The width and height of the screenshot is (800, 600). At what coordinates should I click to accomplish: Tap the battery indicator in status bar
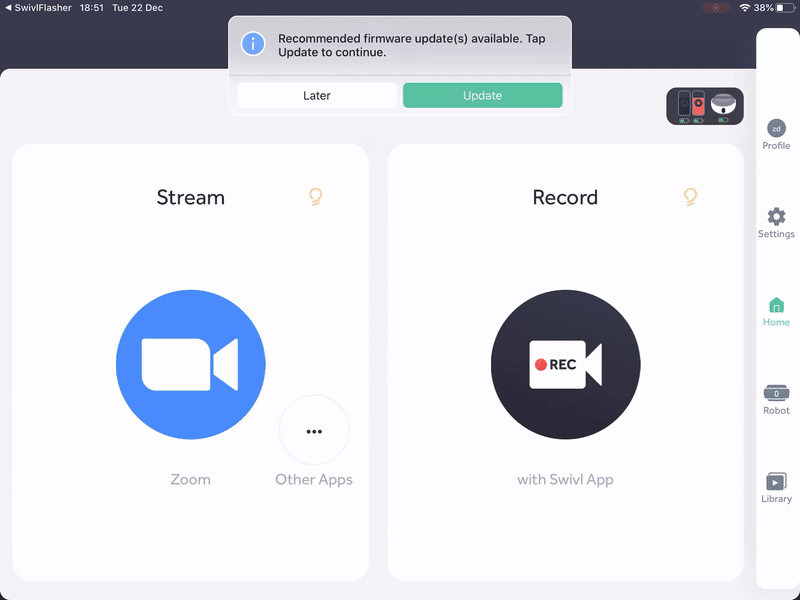pyautogui.click(x=785, y=8)
